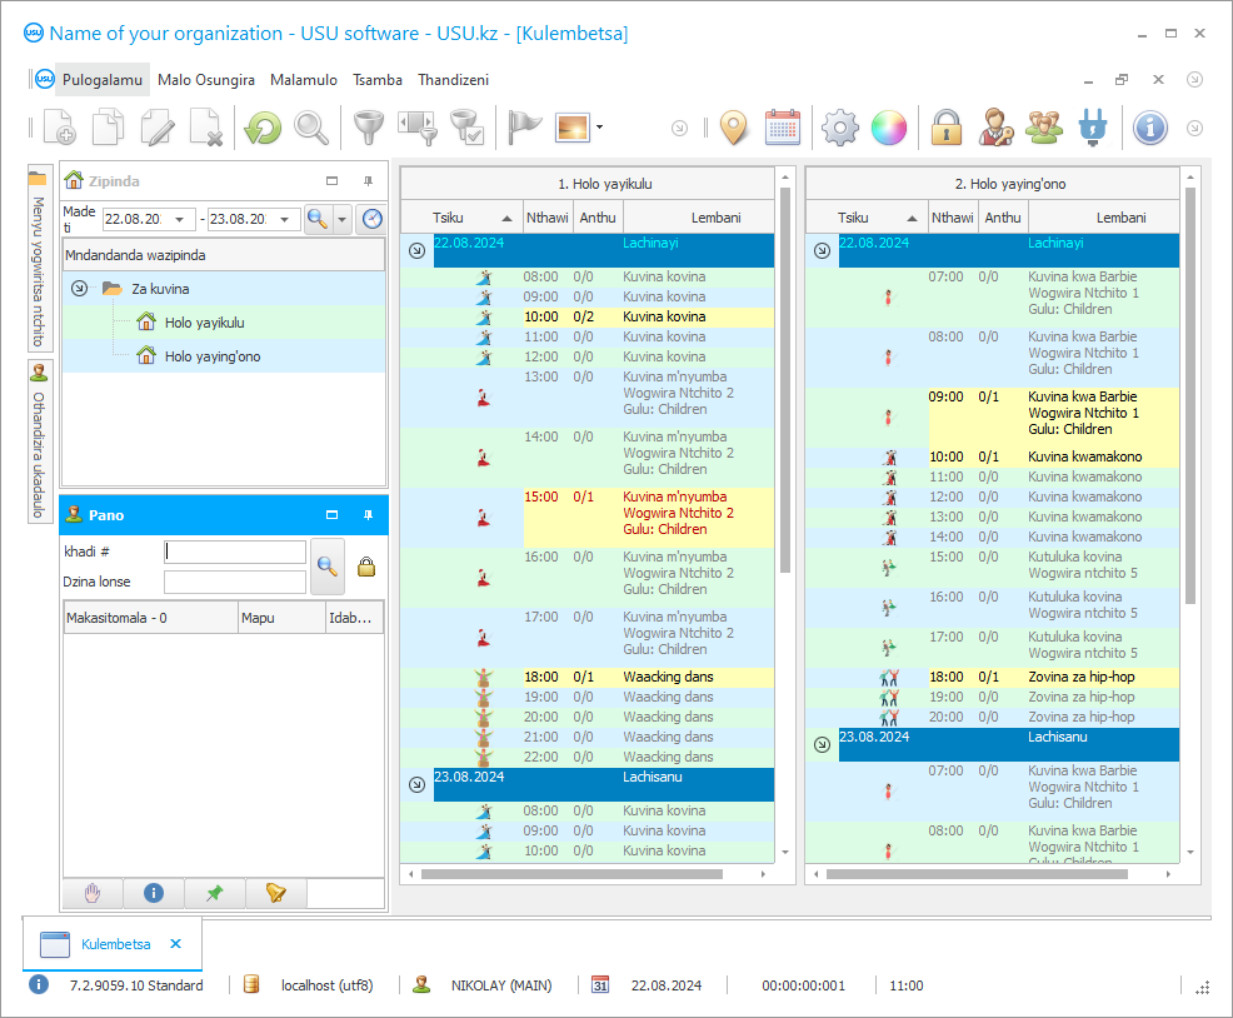Click the padlock icon in the toolbar

(x=946, y=128)
